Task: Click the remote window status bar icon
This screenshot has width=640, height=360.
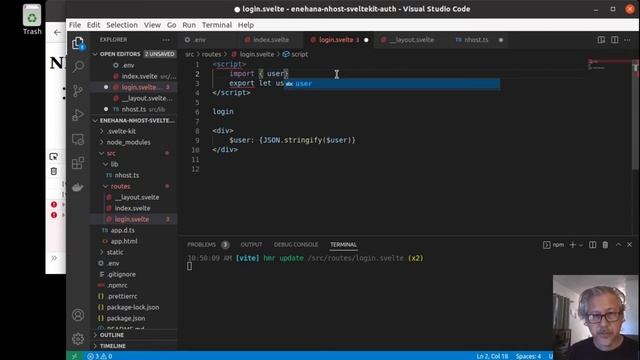Action: pyautogui.click(x=74, y=356)
